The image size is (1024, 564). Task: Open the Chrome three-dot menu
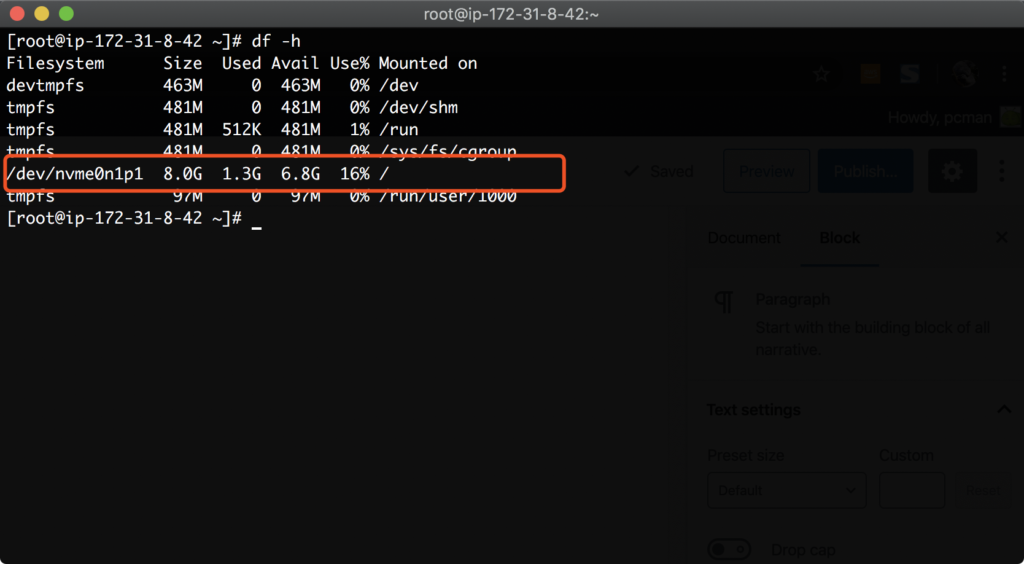point(1004,74)
